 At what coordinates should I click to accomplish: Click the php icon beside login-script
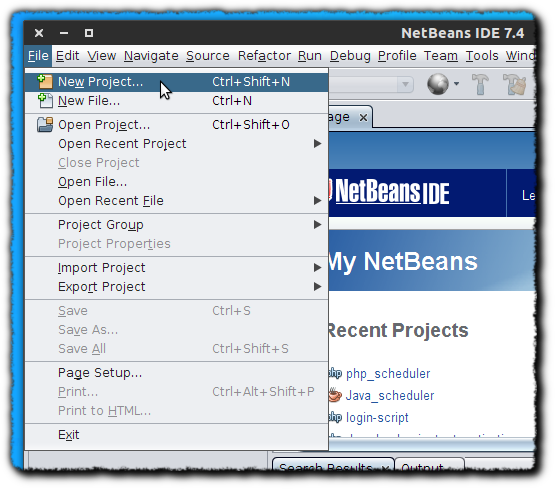pyautogui.click(x=335, y=417)
